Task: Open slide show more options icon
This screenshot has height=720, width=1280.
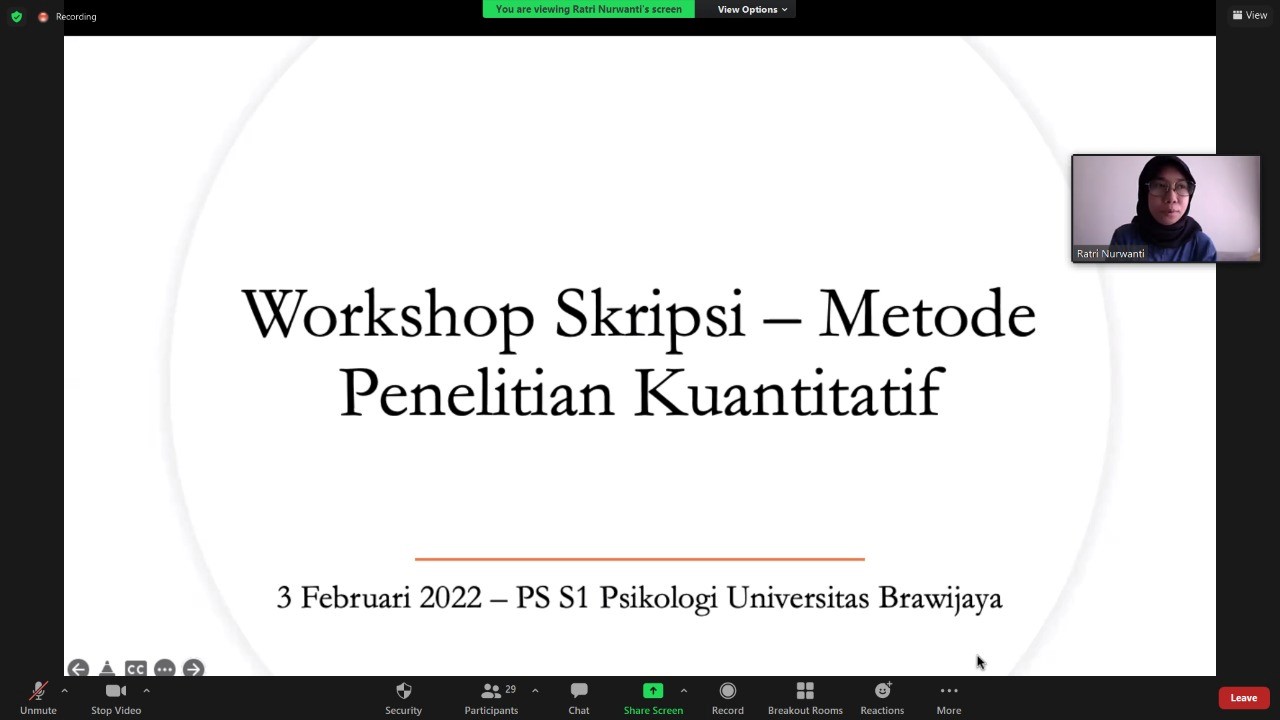Action: pyautogui.click(x=165, y=669)
